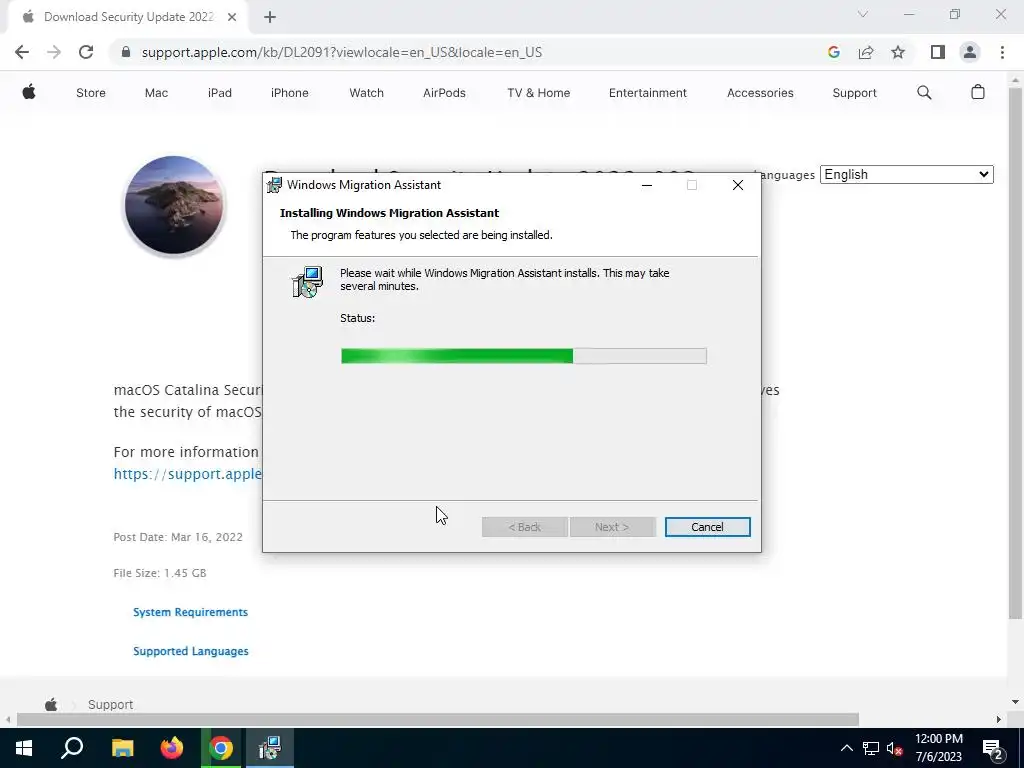1024x768 pixels.
Task: Open the tab search chevron in Chrome
Action: point(863,14)
